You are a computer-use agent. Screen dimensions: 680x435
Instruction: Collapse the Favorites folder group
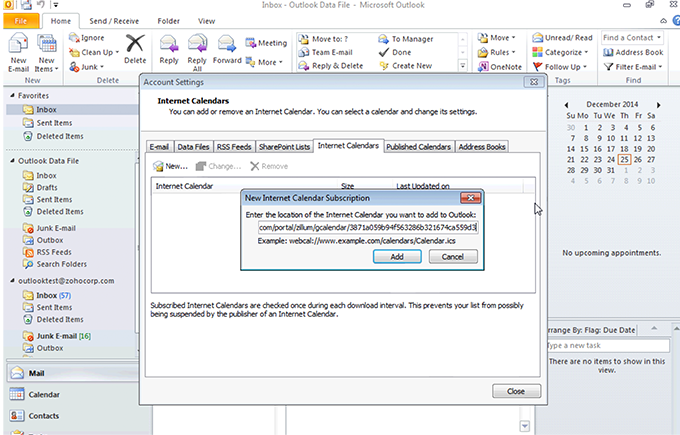(12, 95)
